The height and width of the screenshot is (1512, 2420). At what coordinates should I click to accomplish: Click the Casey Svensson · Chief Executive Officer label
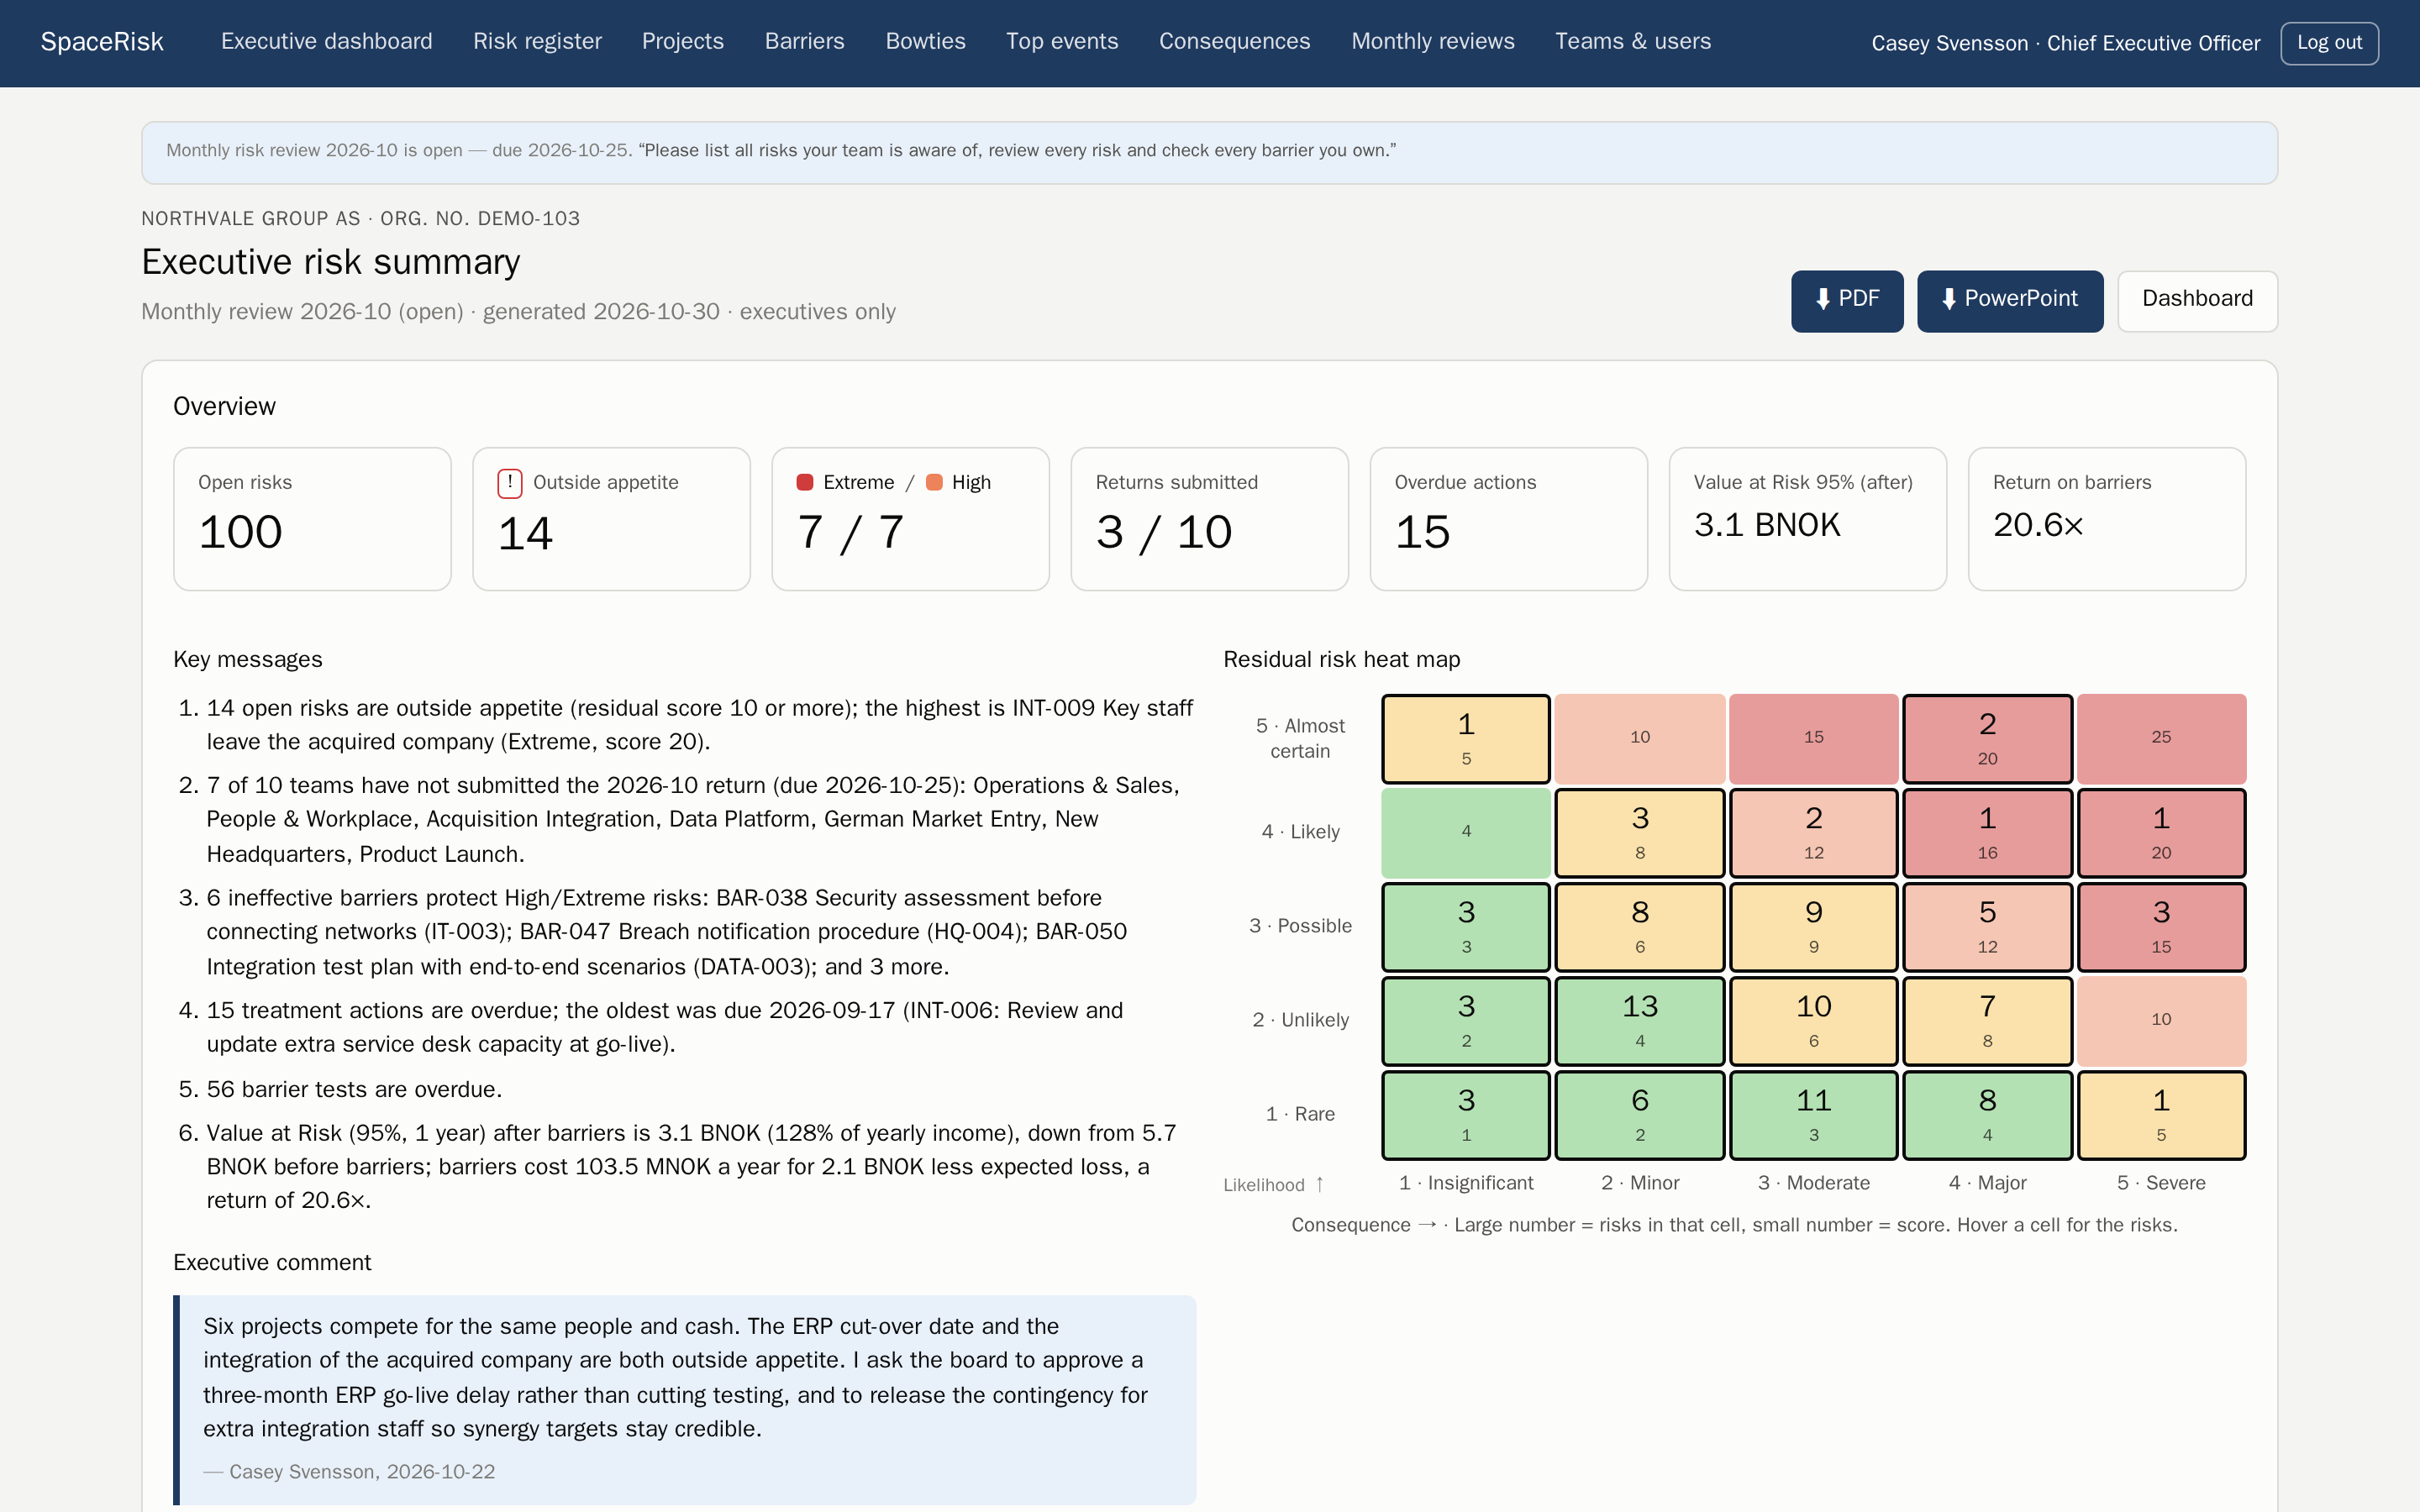2065,43
